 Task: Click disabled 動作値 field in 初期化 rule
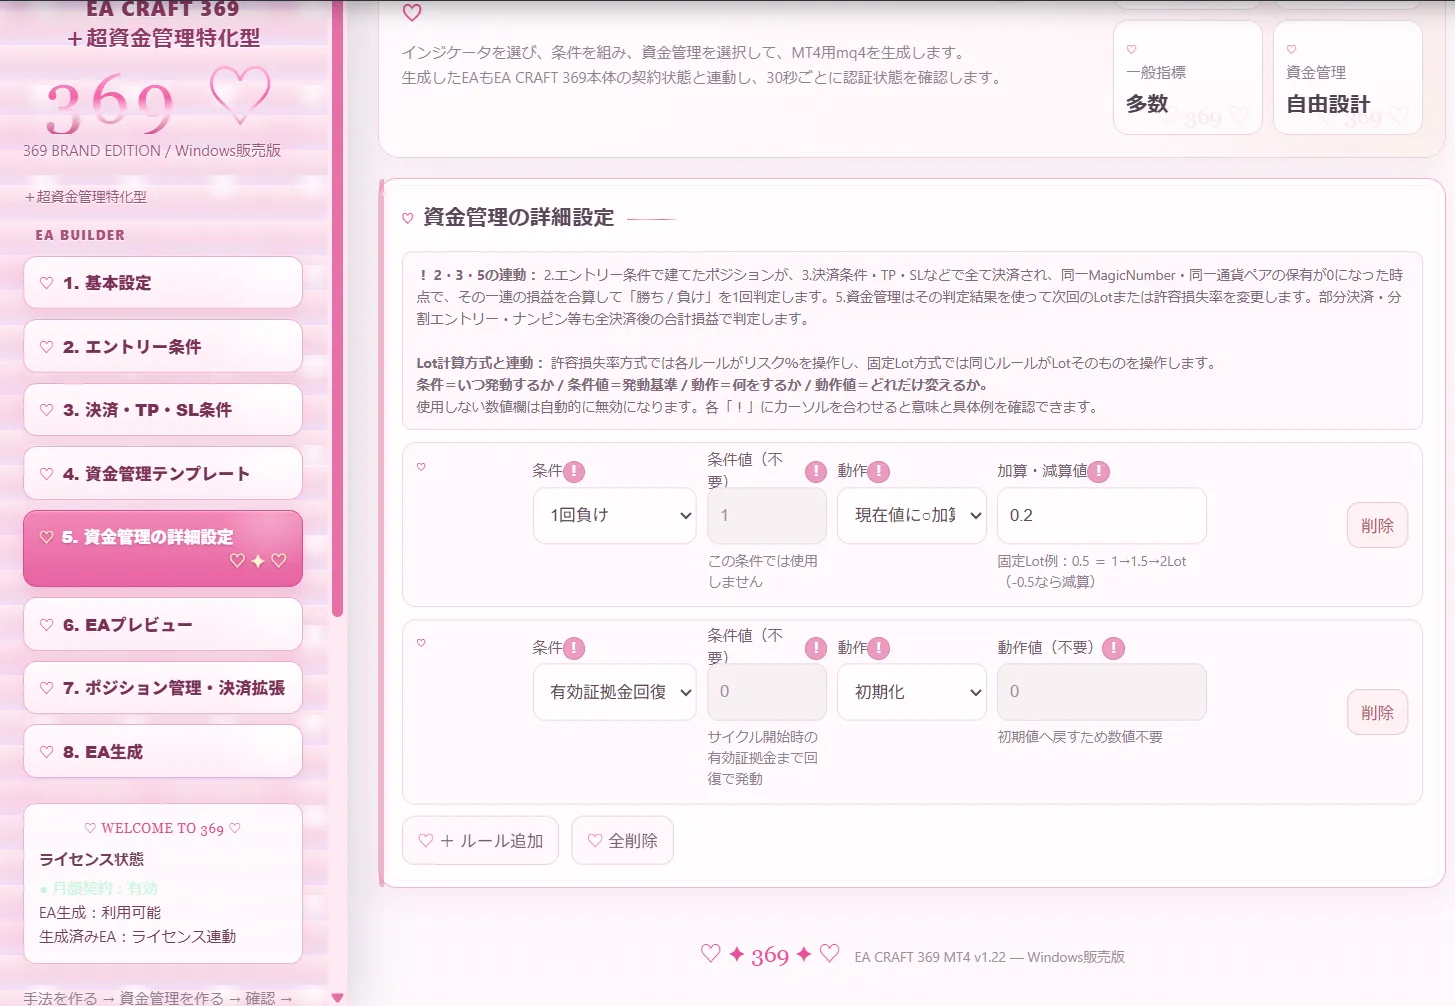(1102, 692)
